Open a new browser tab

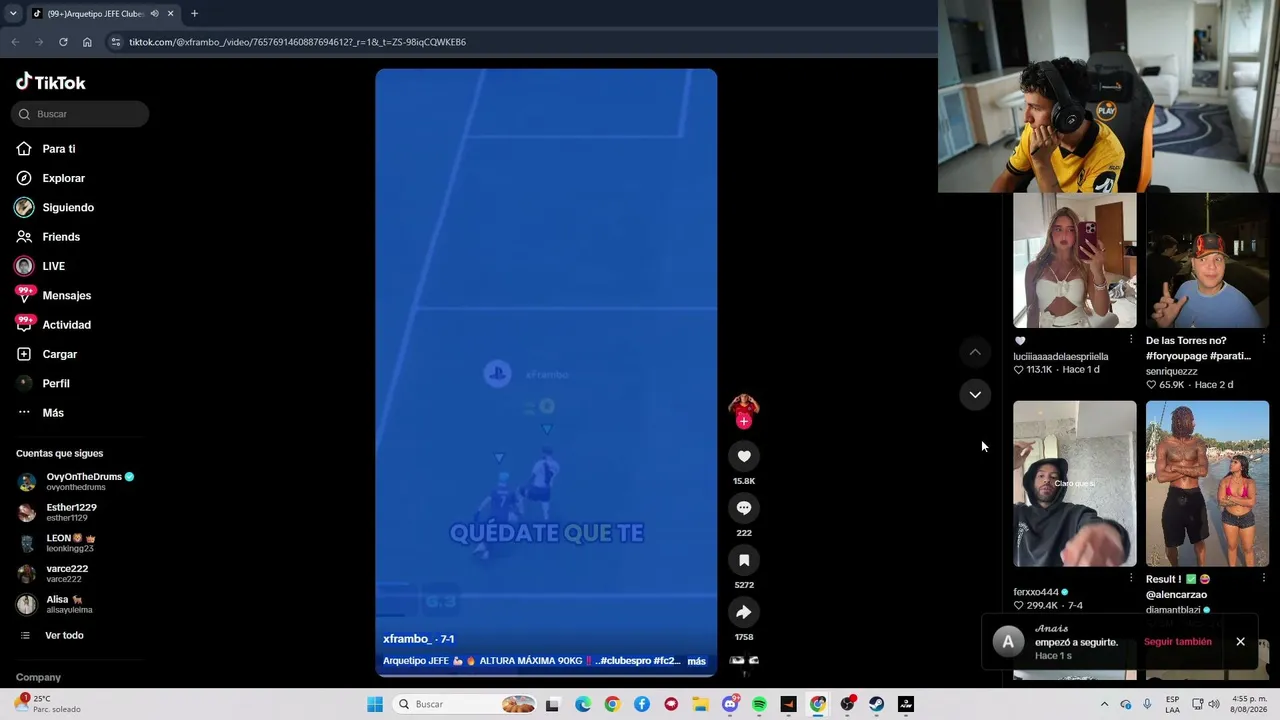click(x=194, y=14)
